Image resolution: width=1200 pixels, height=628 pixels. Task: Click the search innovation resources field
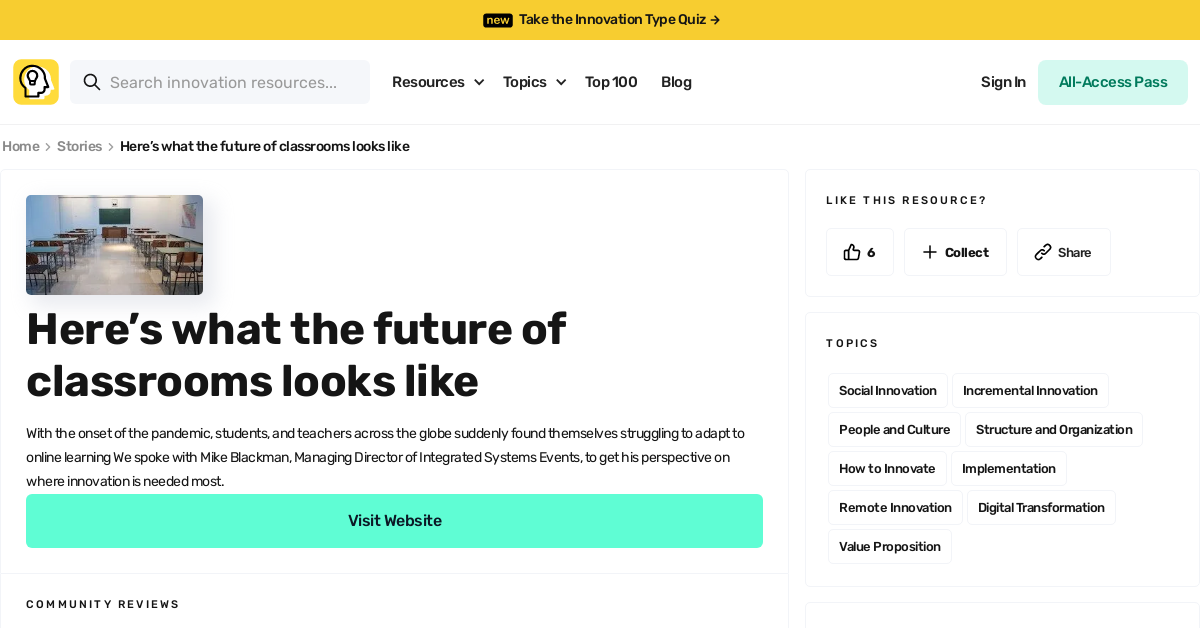230,82
